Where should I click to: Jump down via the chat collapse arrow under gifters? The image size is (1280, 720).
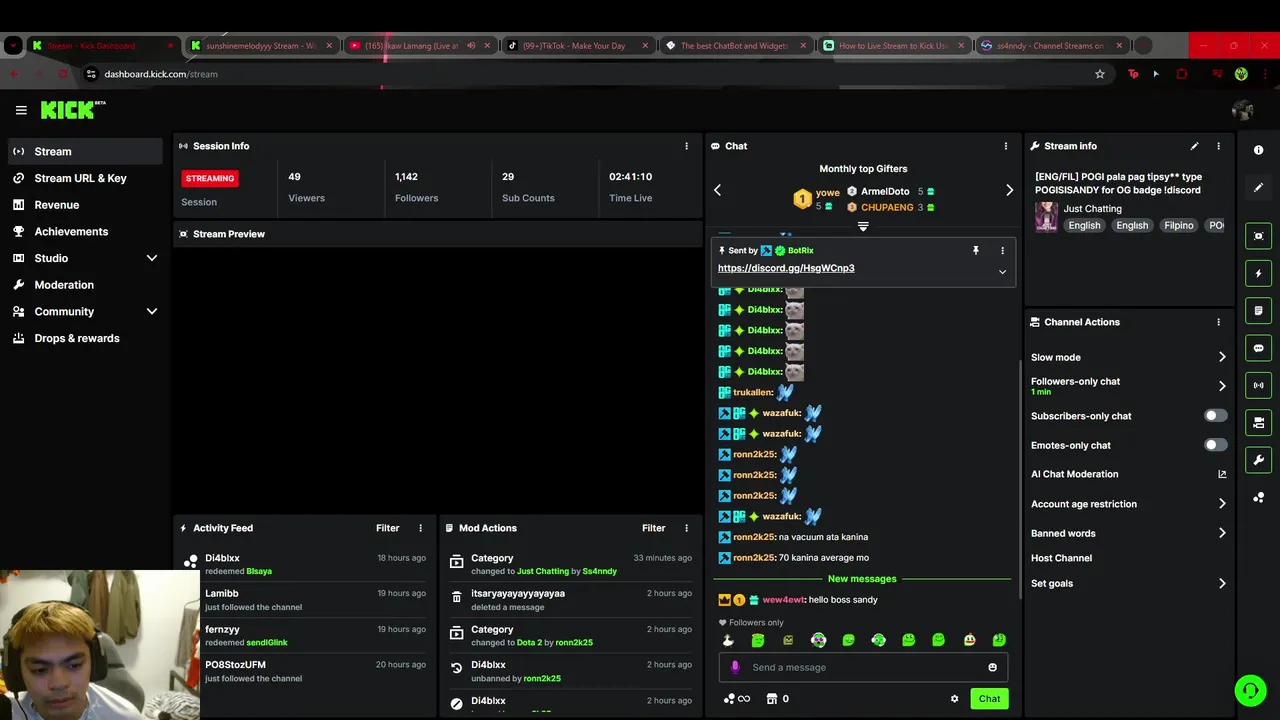pyautogui.click(x=863, y=226)
